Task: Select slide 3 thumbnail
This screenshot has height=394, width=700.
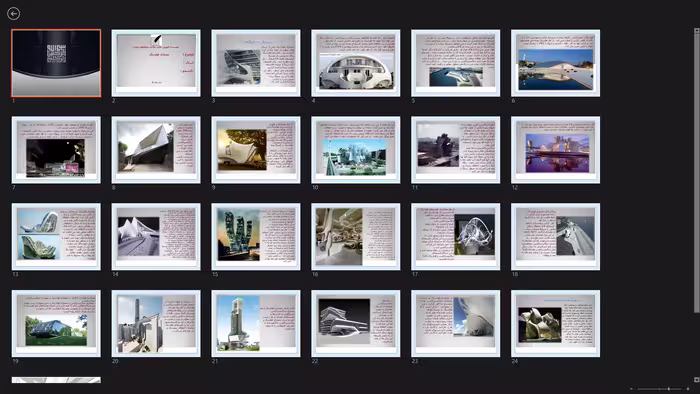Action: tap(256, 63)
